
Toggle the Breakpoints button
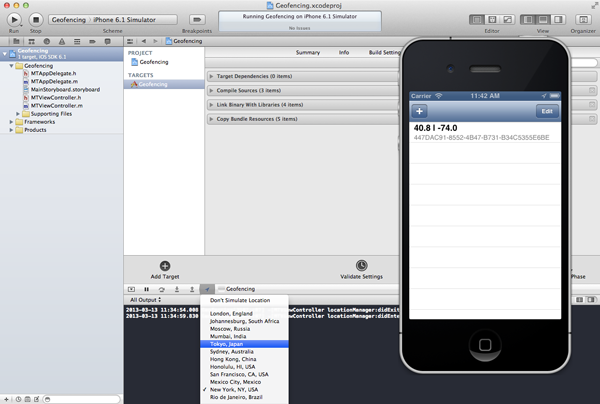pos(197,20)
